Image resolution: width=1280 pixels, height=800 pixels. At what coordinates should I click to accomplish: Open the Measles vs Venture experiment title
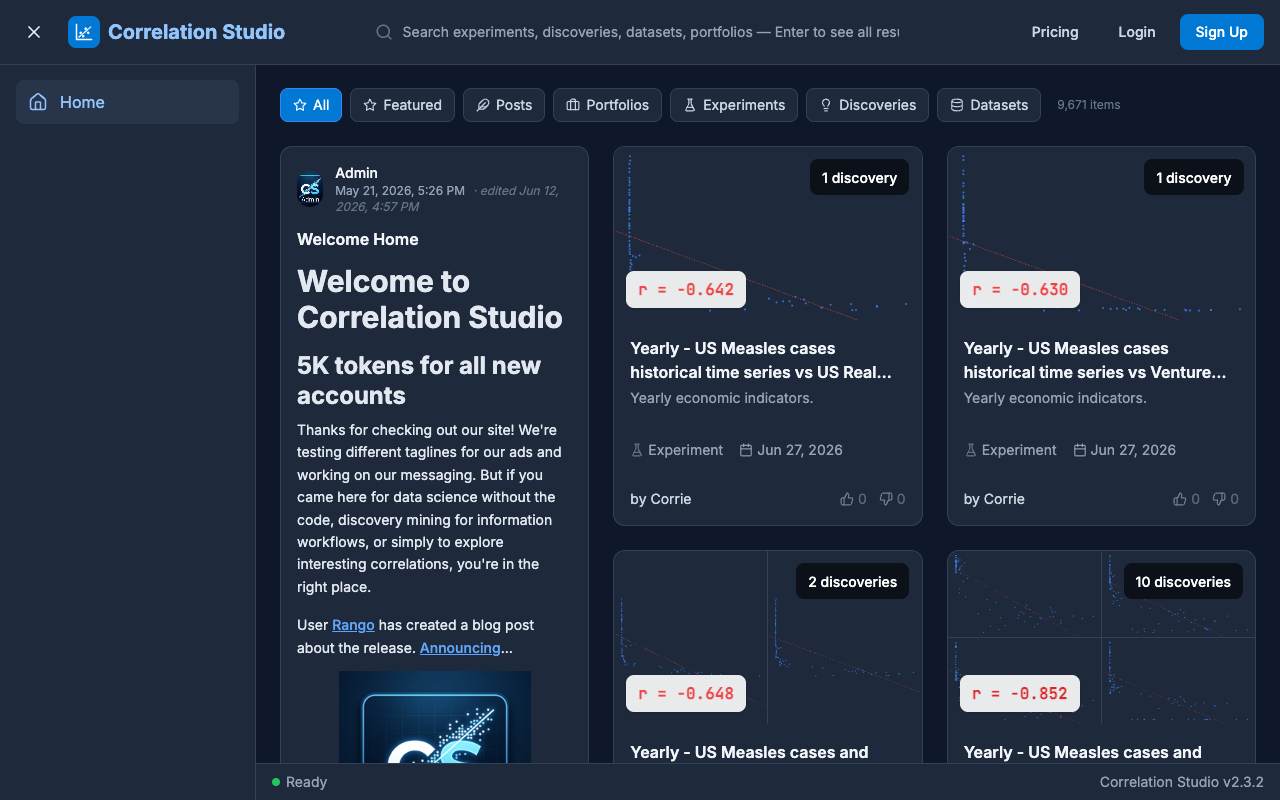[1095, 360]
